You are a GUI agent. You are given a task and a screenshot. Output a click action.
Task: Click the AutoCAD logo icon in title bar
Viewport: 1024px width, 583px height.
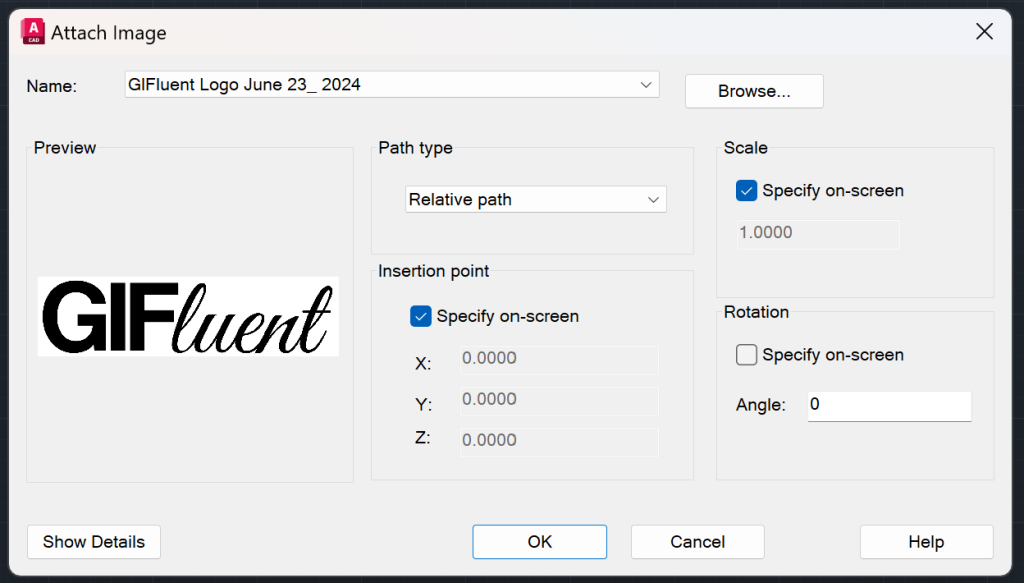pos(33,31)
